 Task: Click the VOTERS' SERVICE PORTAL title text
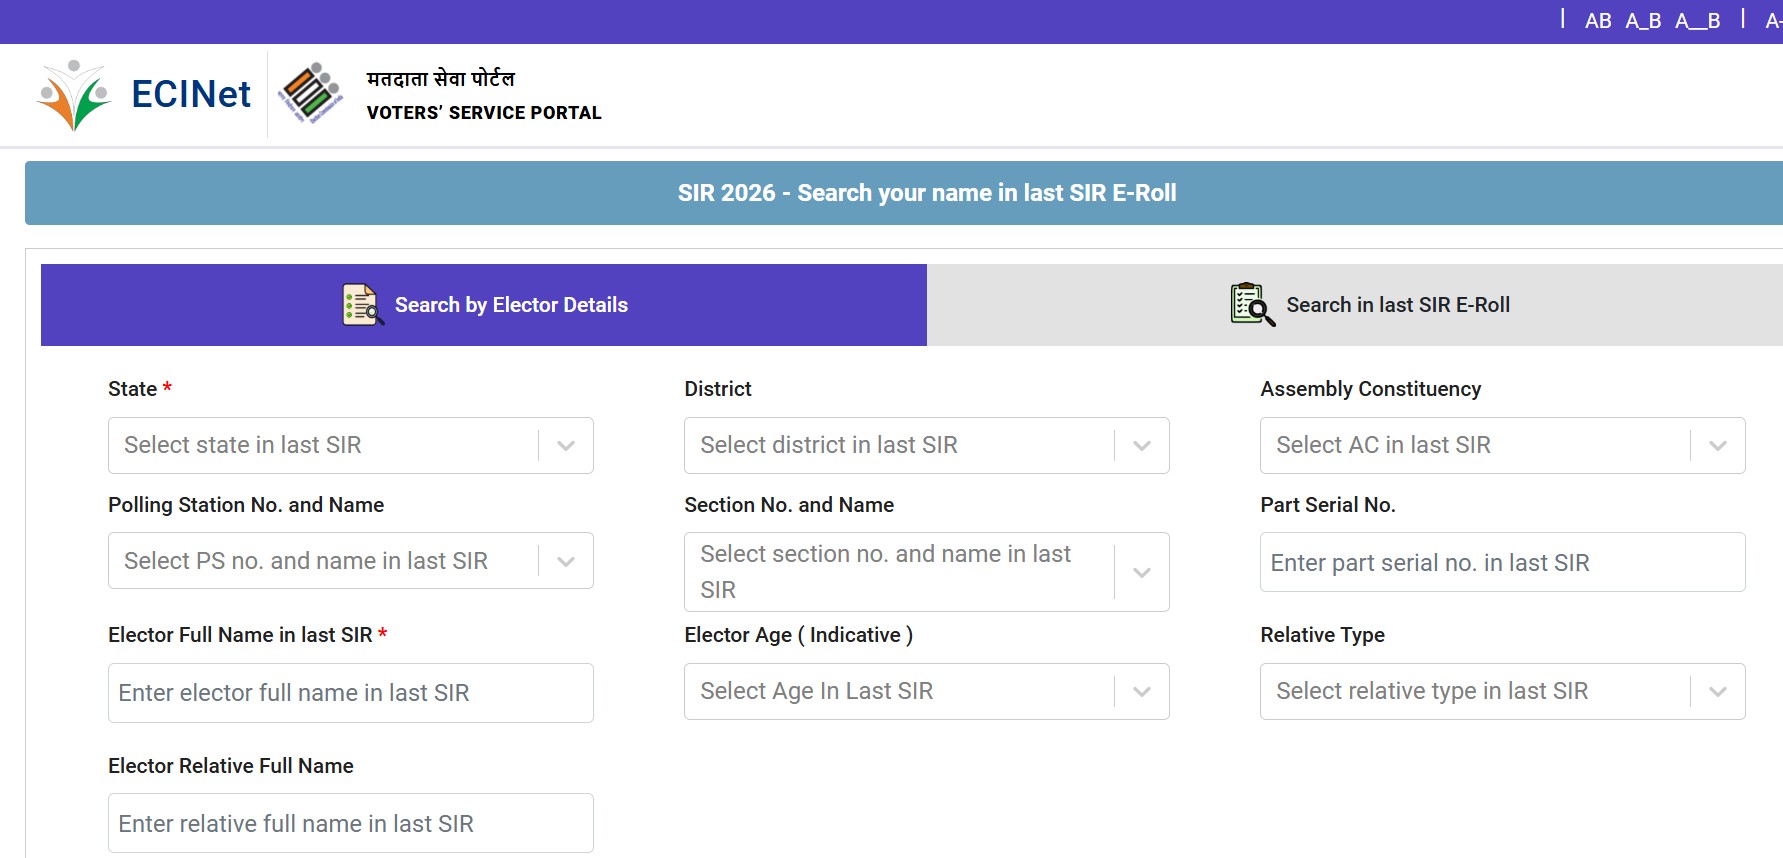tap(484, 113)
